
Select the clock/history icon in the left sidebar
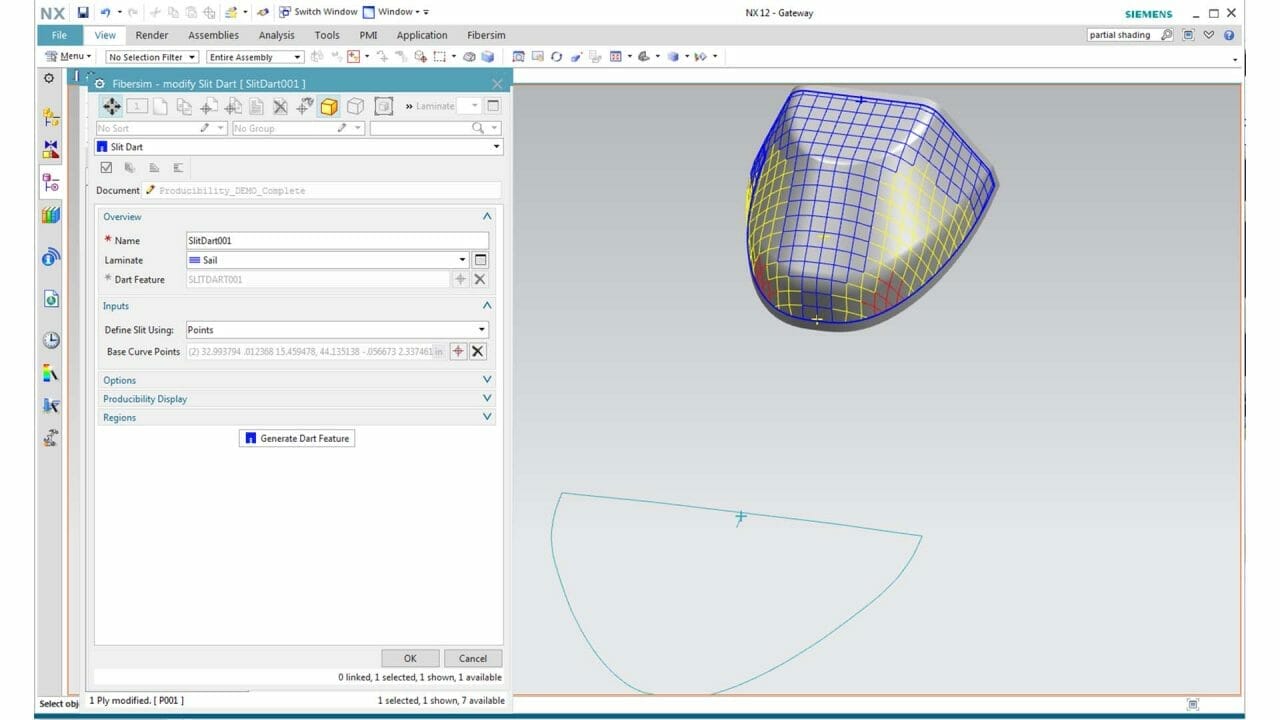click(49, 340)
